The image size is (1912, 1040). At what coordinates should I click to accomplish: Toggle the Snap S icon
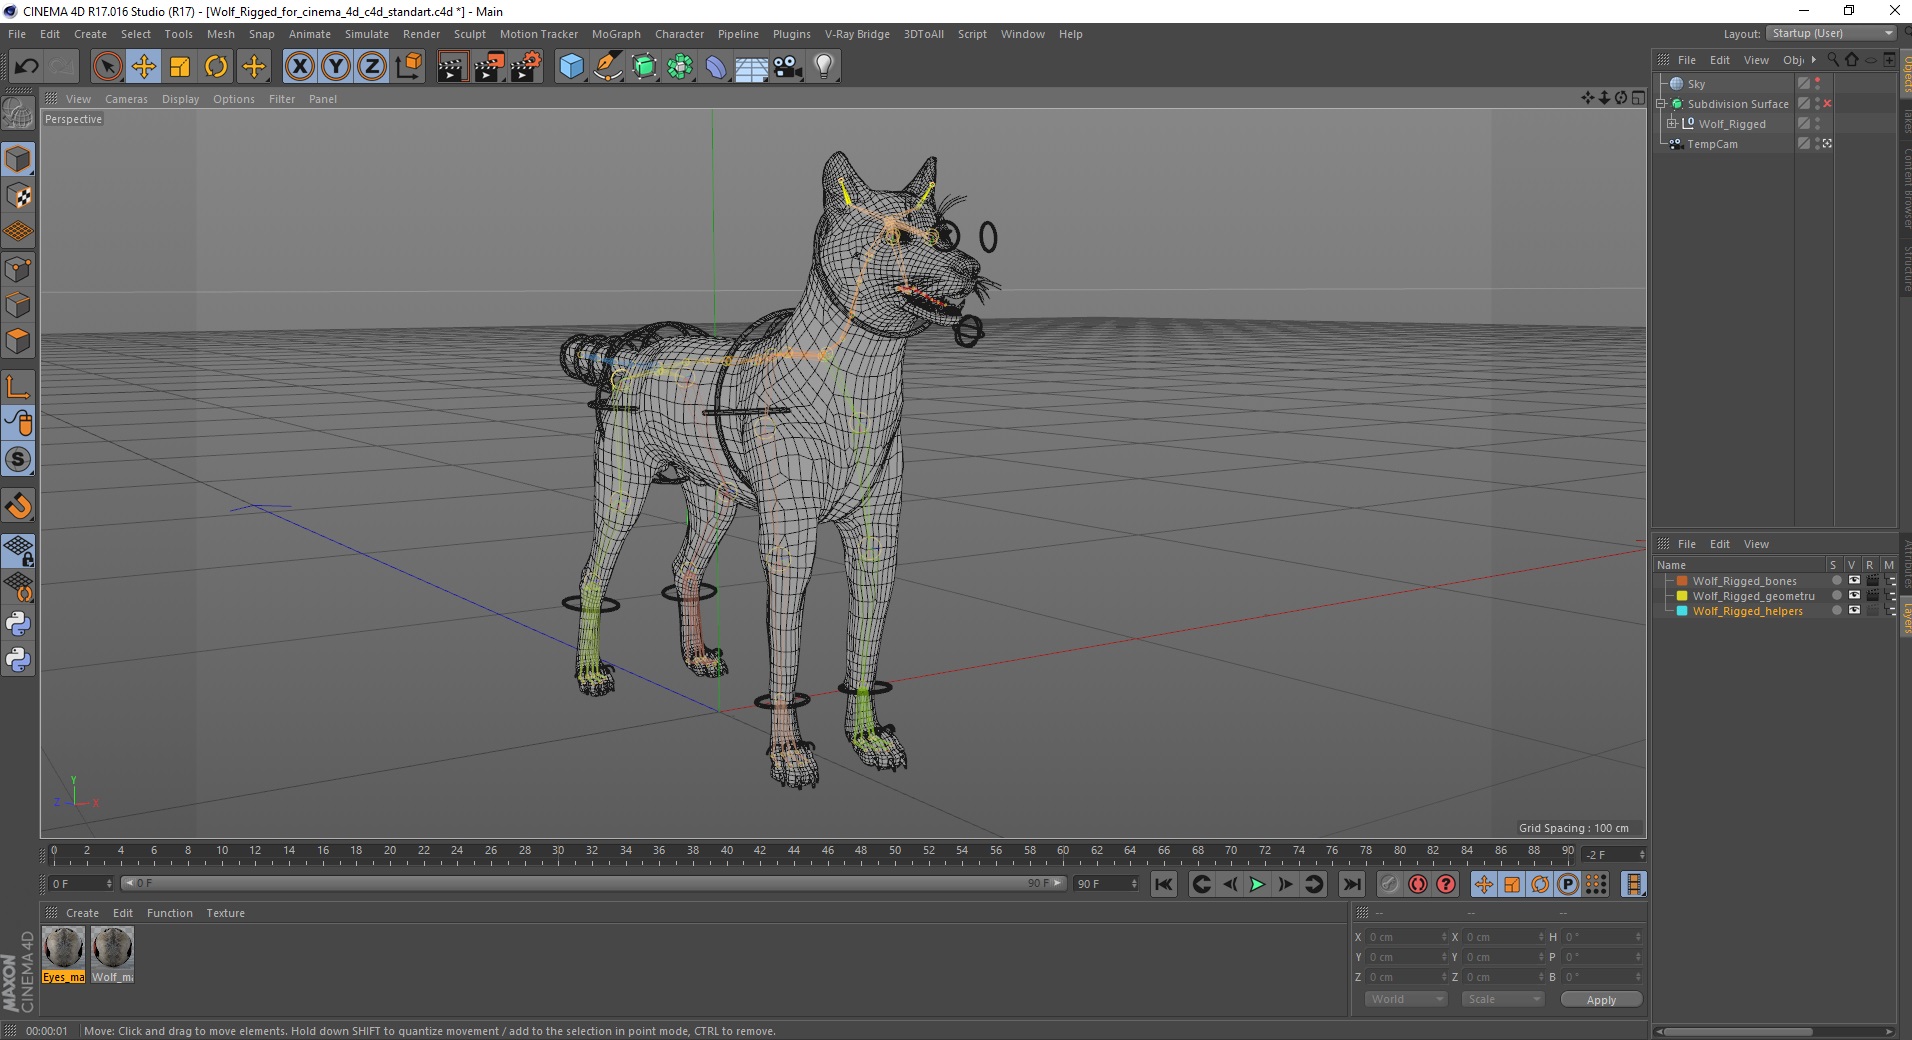(x=18, y=460)
